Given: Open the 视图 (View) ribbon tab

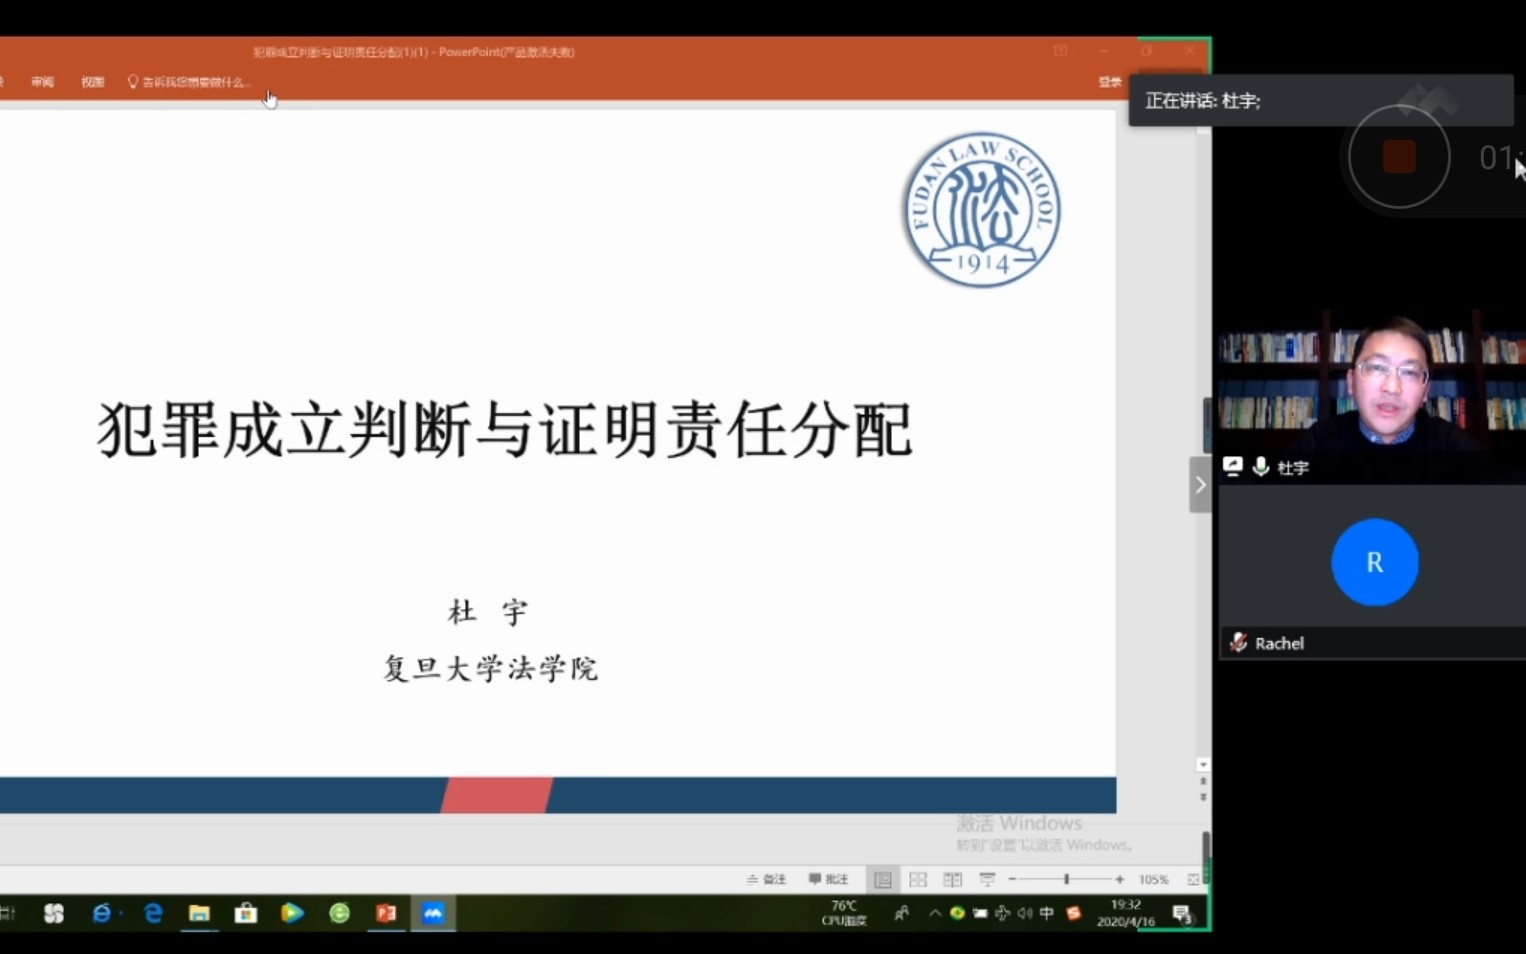Looking at the screenshot, I should pos(92,82).
